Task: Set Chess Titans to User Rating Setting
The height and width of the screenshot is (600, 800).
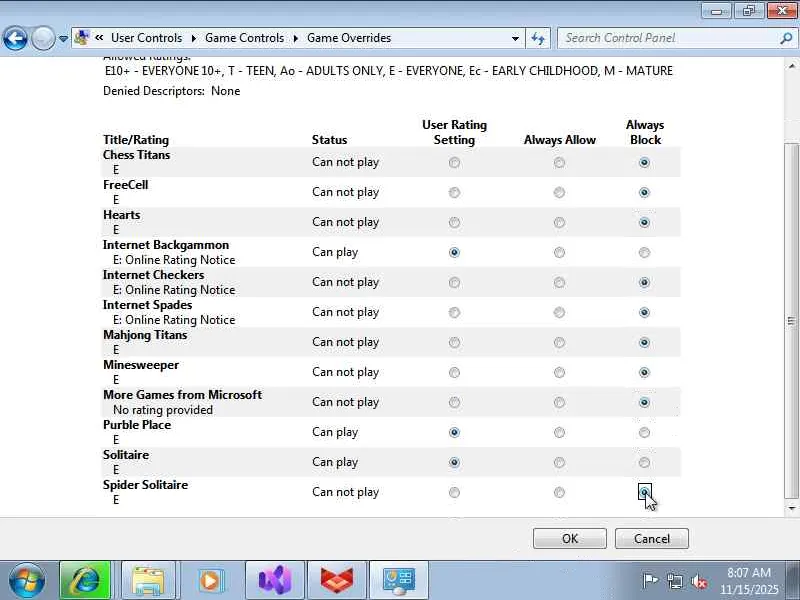Action: pos(454,163)
